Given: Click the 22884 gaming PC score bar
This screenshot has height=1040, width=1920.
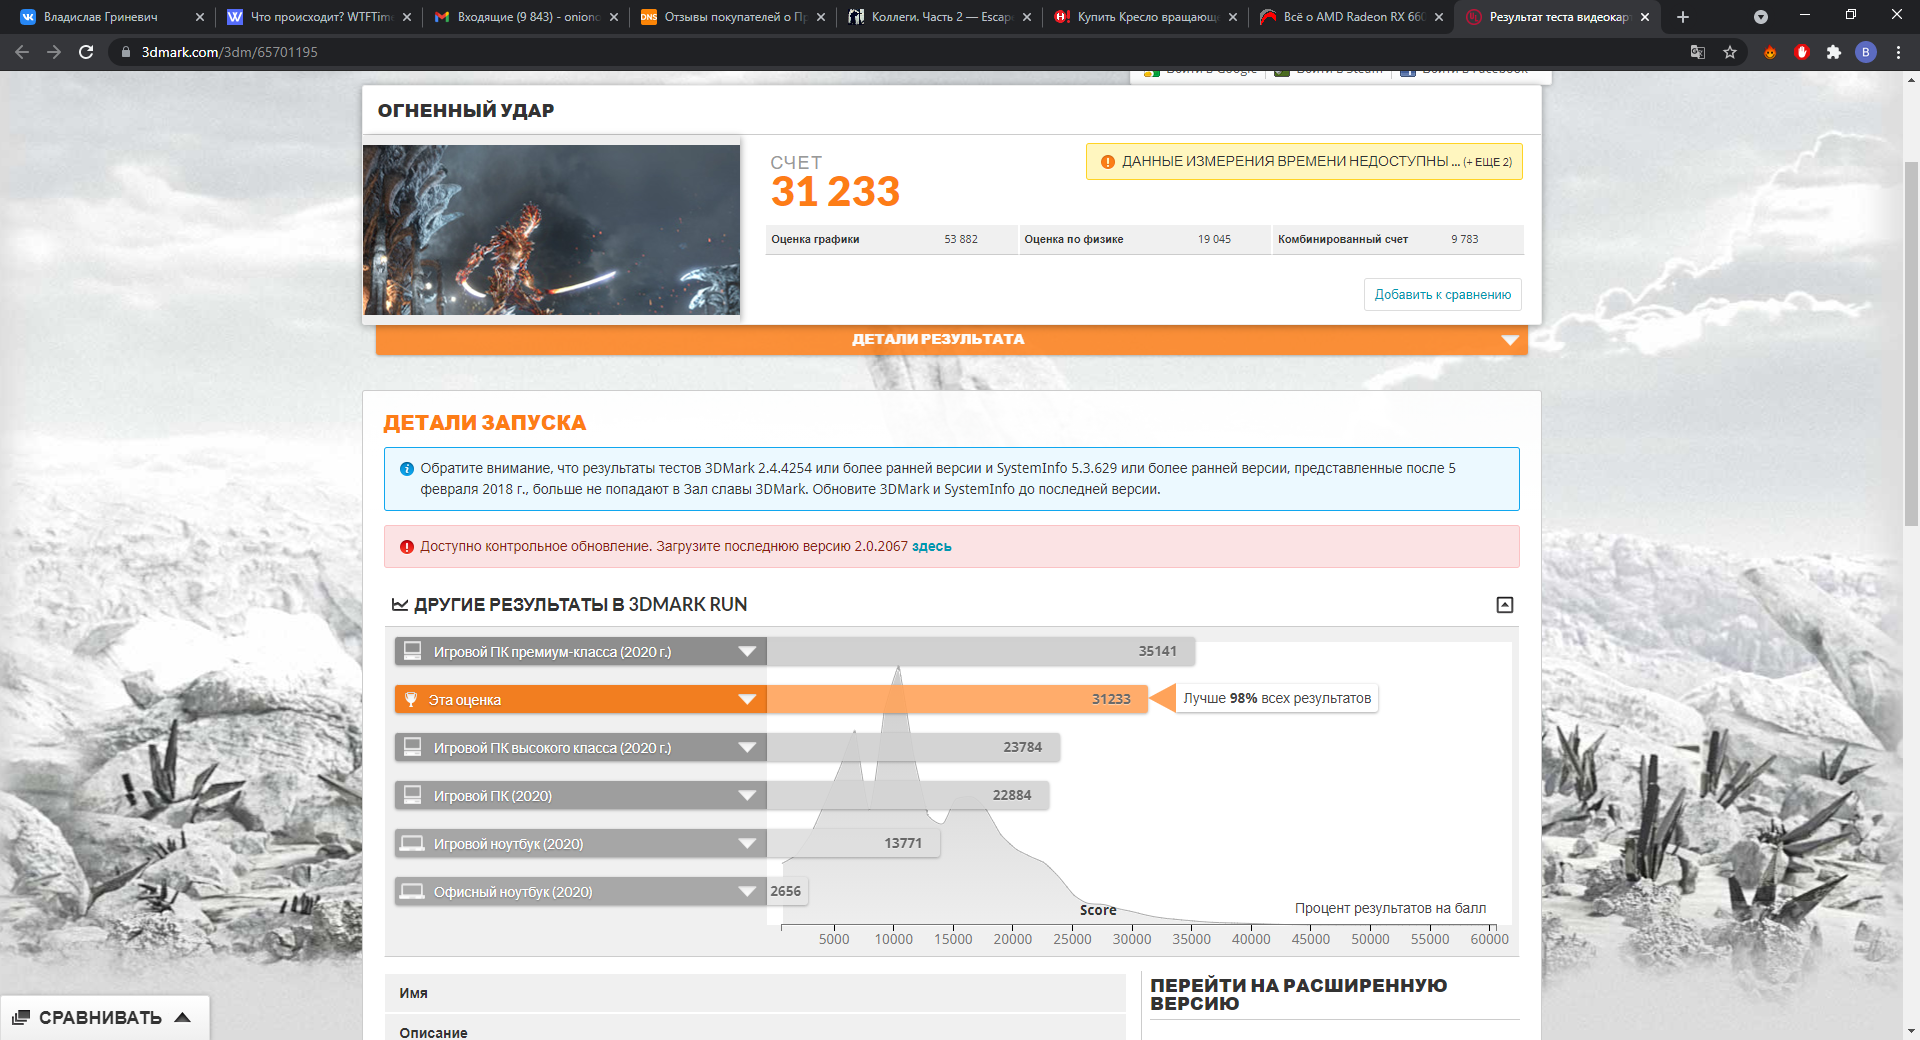Looking at the screenshot, I should (908, 796).
